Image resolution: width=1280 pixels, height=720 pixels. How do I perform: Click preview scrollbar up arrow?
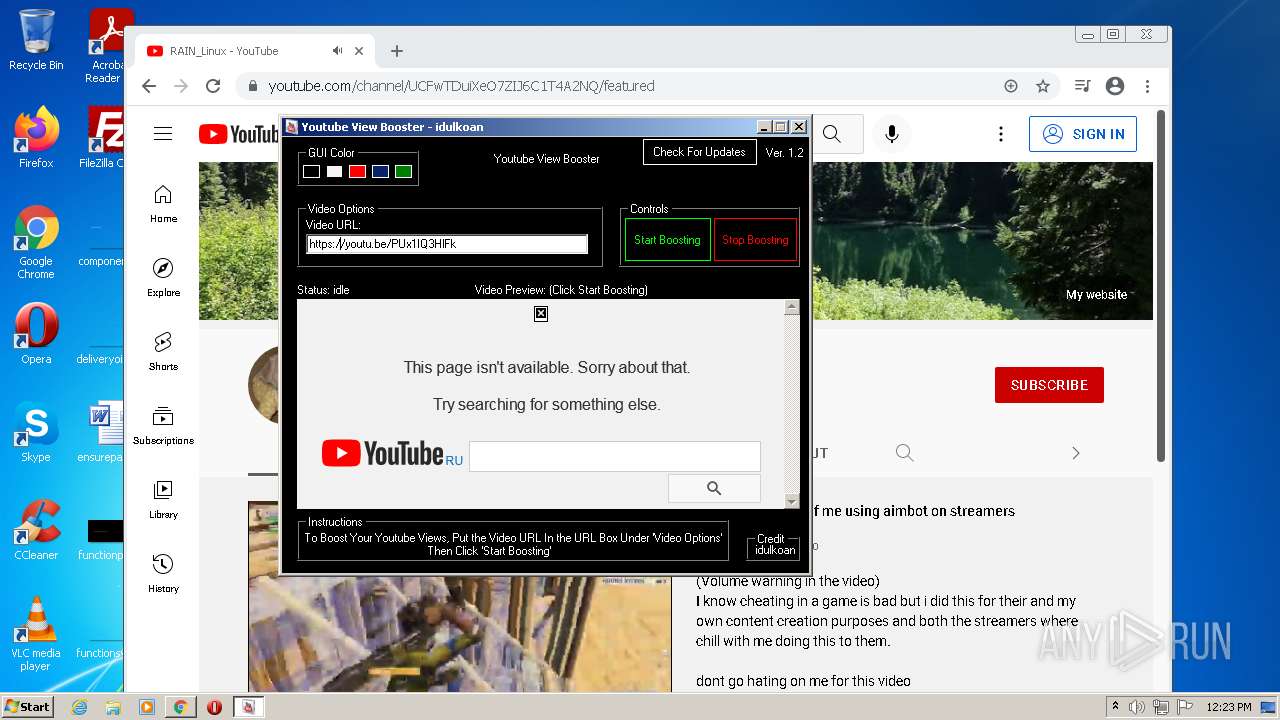[x=792, y=308]
